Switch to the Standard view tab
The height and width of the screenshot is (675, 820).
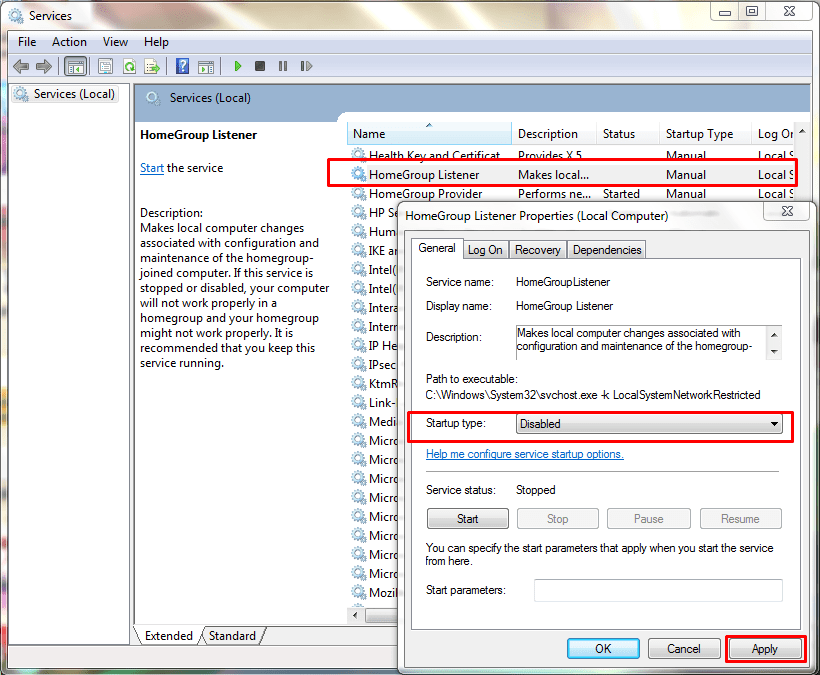(232, 636)
